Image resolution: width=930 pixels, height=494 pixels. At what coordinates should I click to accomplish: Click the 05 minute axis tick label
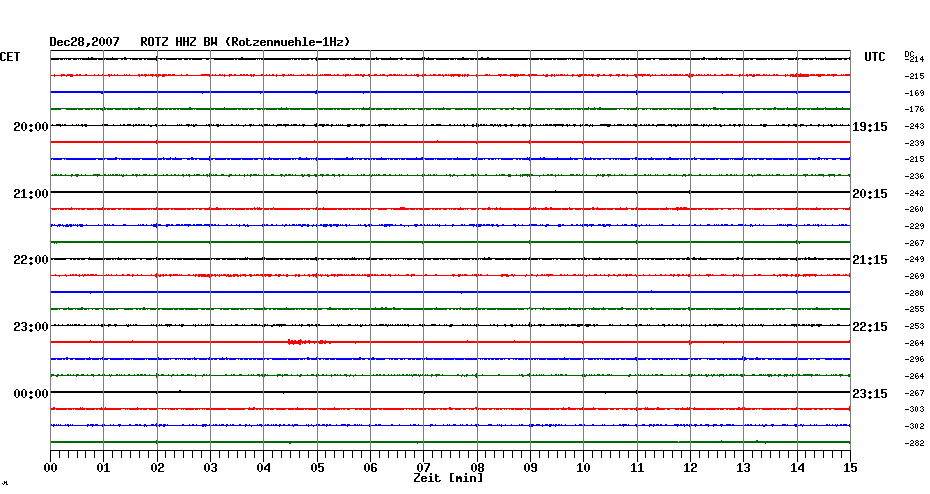point(317,468)
